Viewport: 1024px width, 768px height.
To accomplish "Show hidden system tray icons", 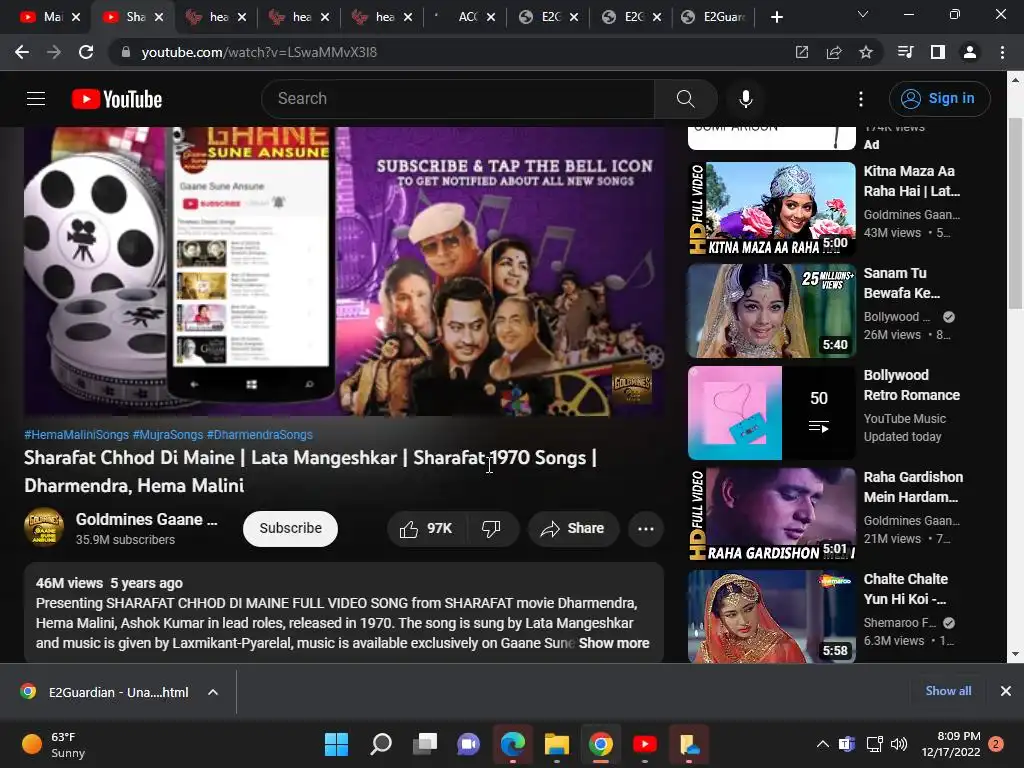I will 823,744.
